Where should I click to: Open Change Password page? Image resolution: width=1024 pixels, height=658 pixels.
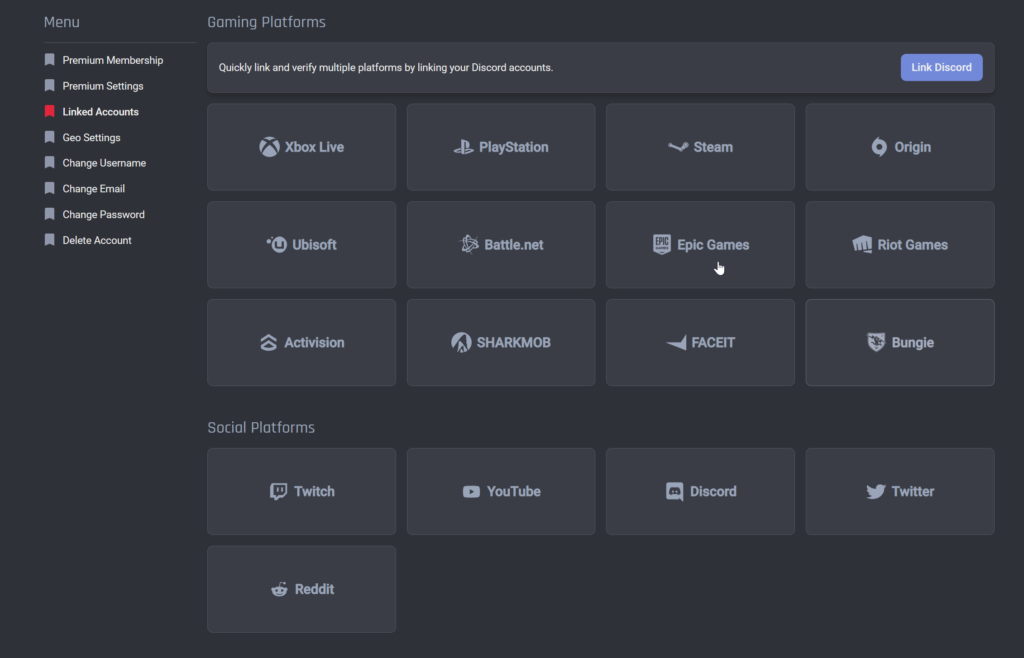tap(103, 215)
